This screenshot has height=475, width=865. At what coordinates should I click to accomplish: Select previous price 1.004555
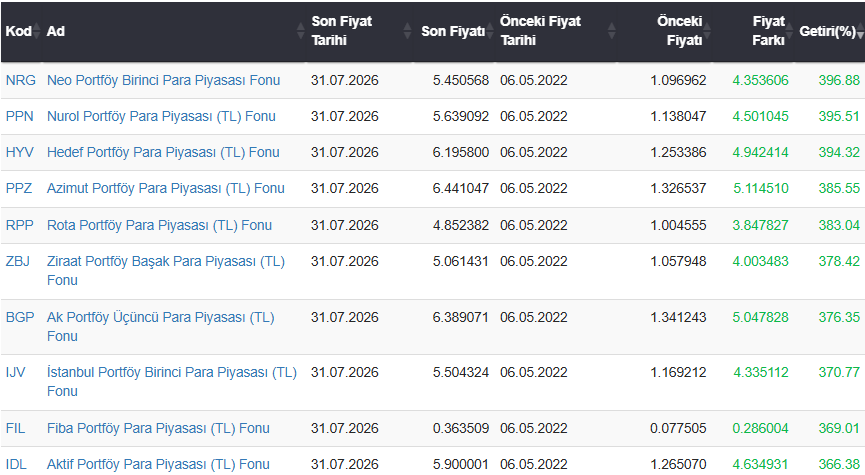coord(678,225)
